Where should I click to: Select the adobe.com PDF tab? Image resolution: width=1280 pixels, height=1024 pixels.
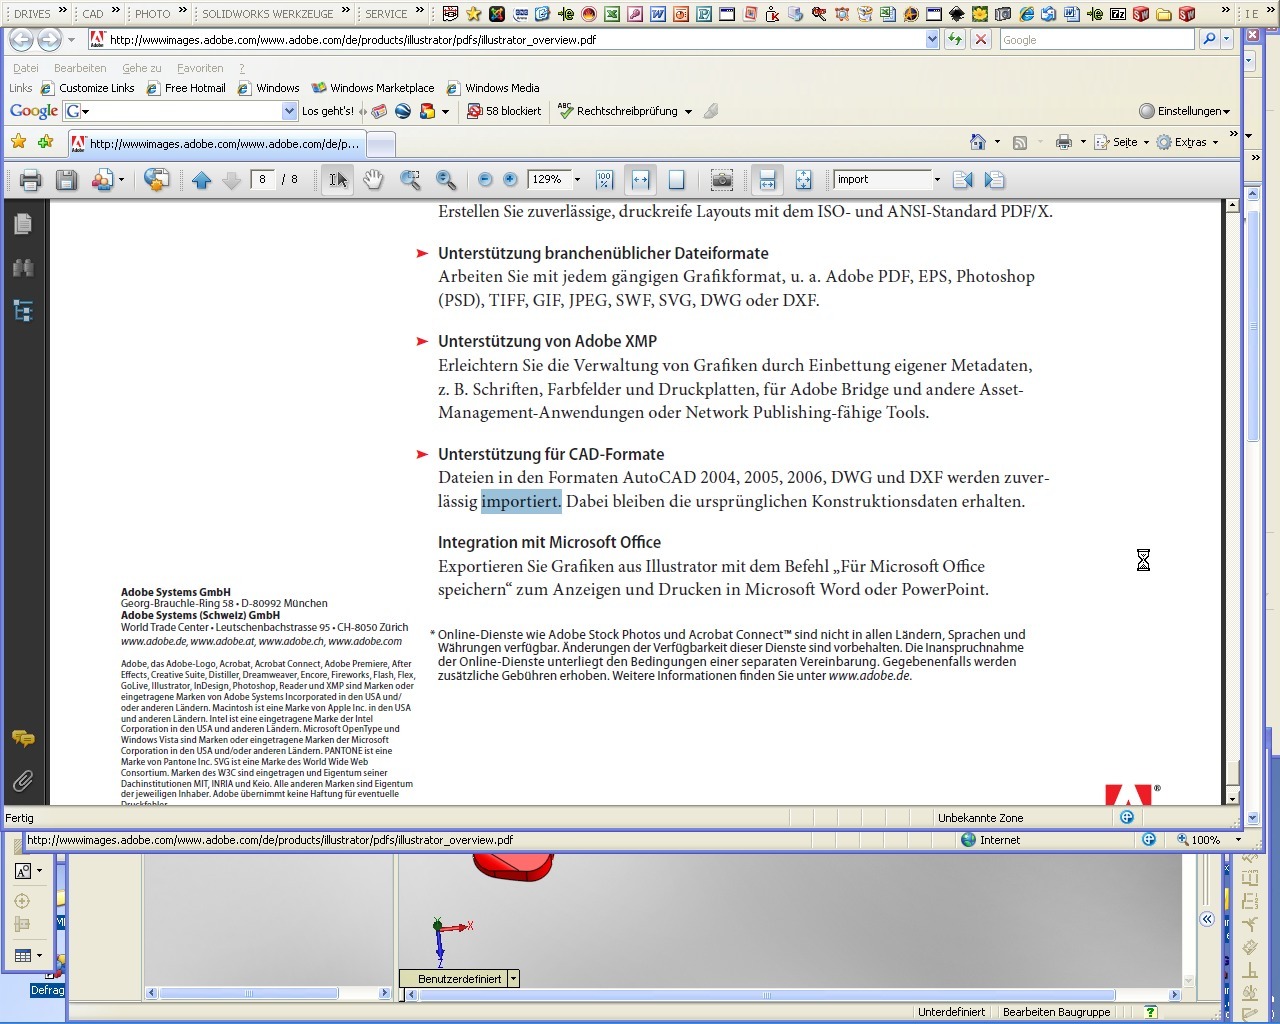[x=215, y=143]
